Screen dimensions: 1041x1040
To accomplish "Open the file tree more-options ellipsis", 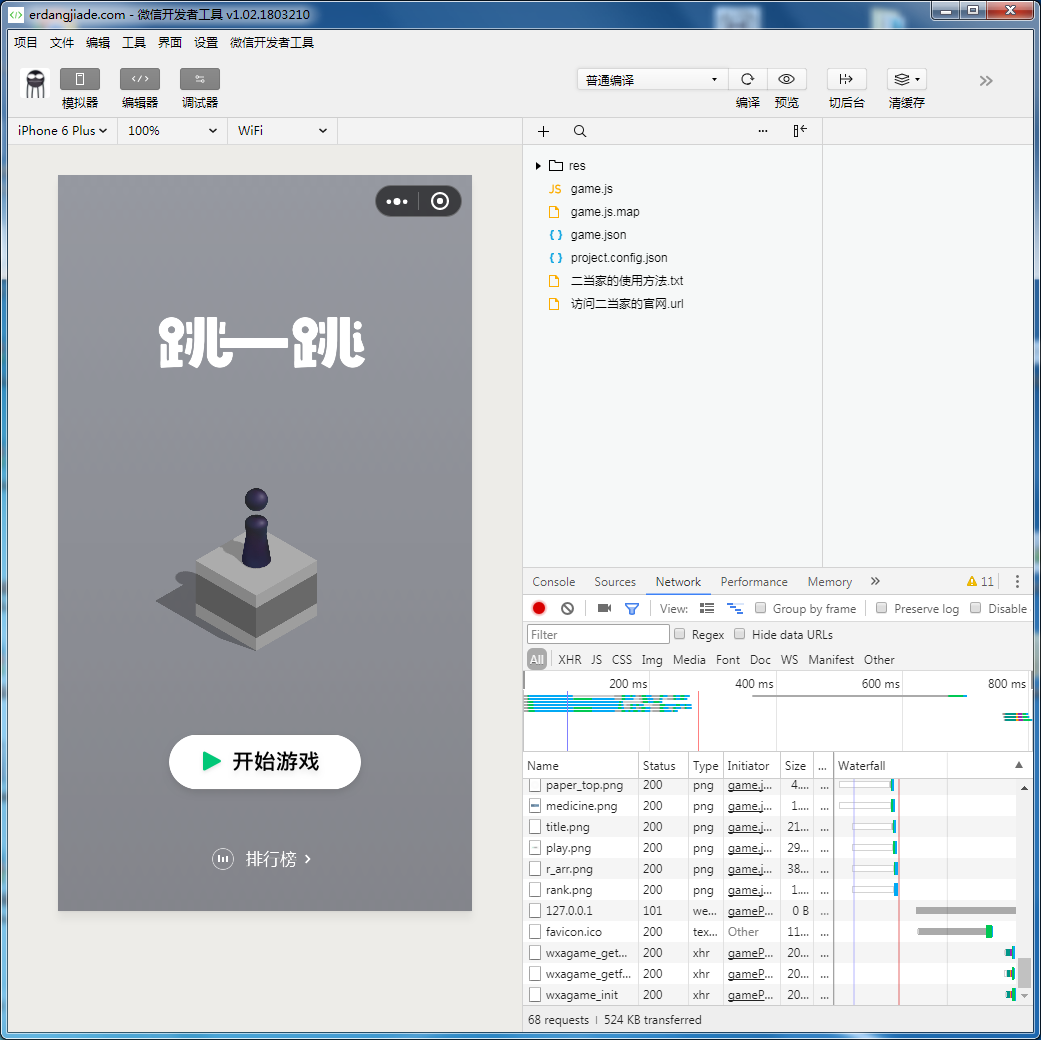I will (x=763, y=131).
